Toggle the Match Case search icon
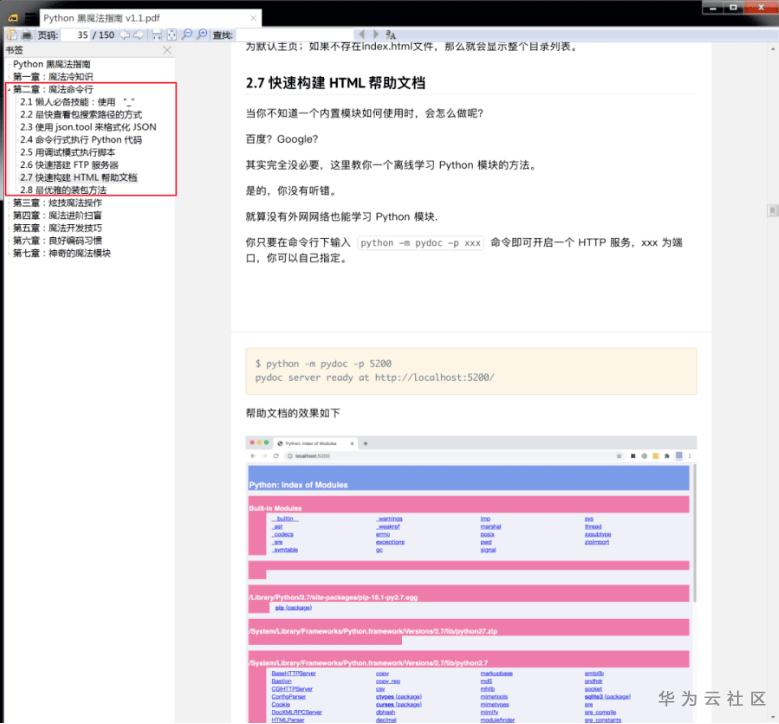 tap(390, 34)
